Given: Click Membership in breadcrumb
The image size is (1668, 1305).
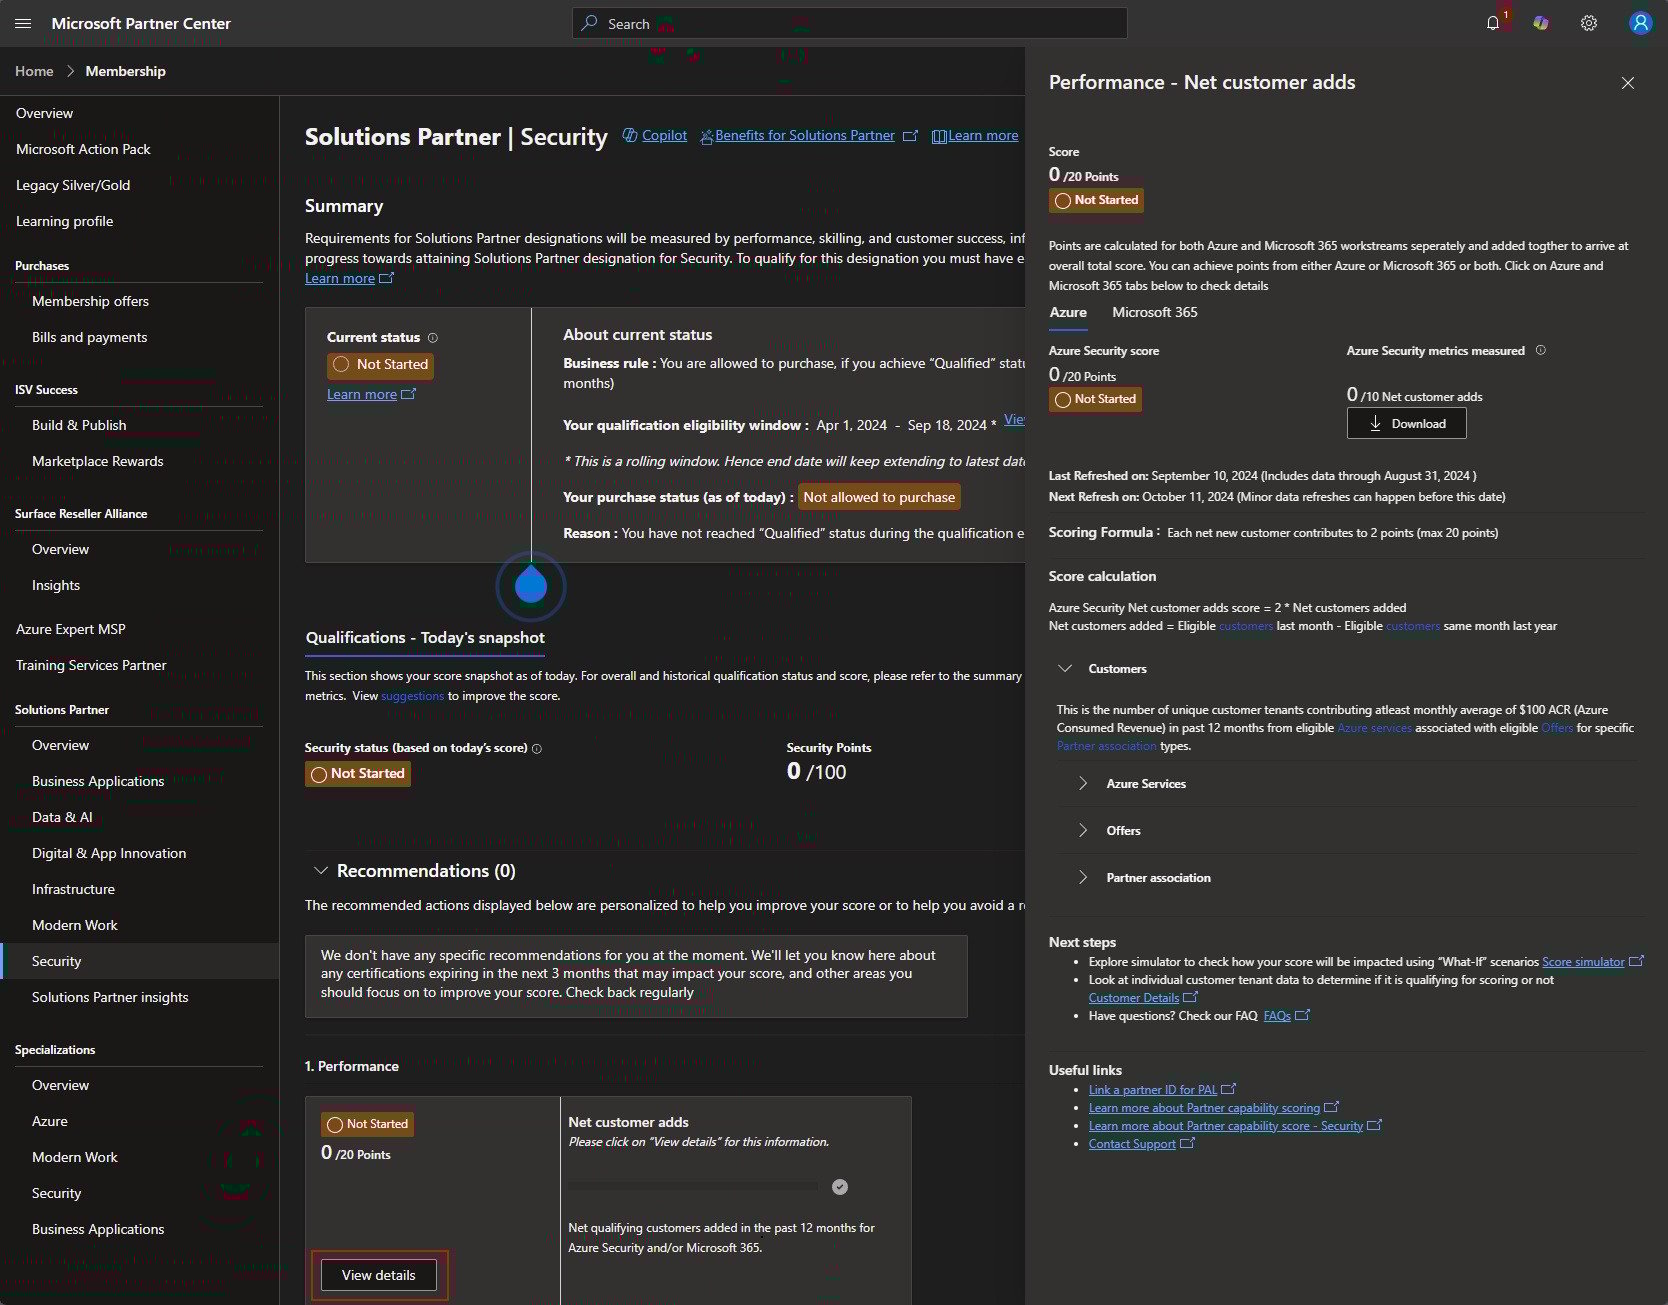Looking at the screenshot, I should pos(125,71).
